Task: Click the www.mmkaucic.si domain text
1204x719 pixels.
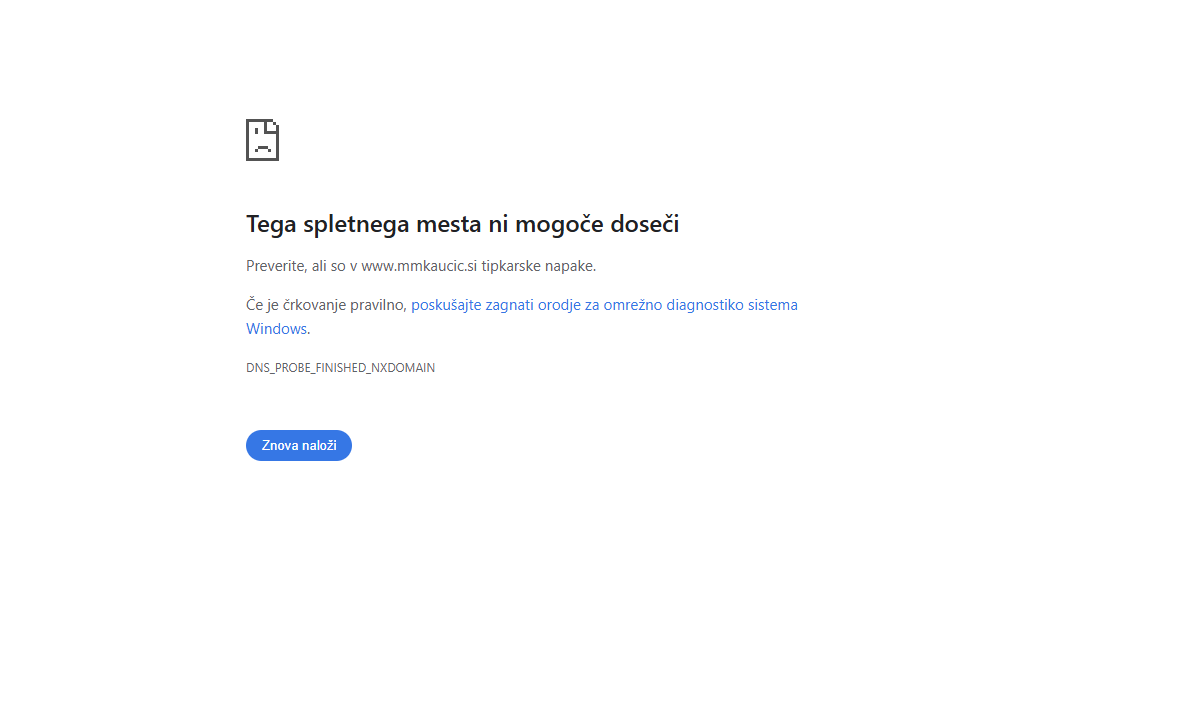Action: (419, 266)
